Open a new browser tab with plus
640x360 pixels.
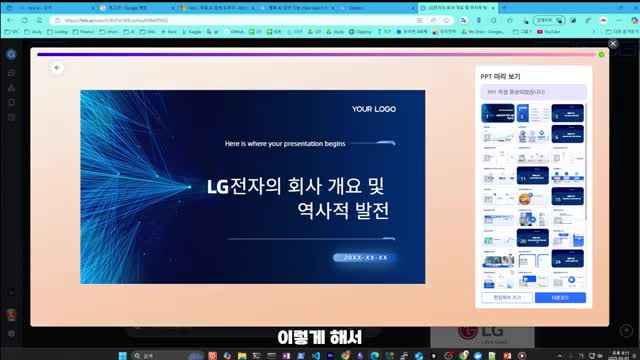tap(504, 8)
